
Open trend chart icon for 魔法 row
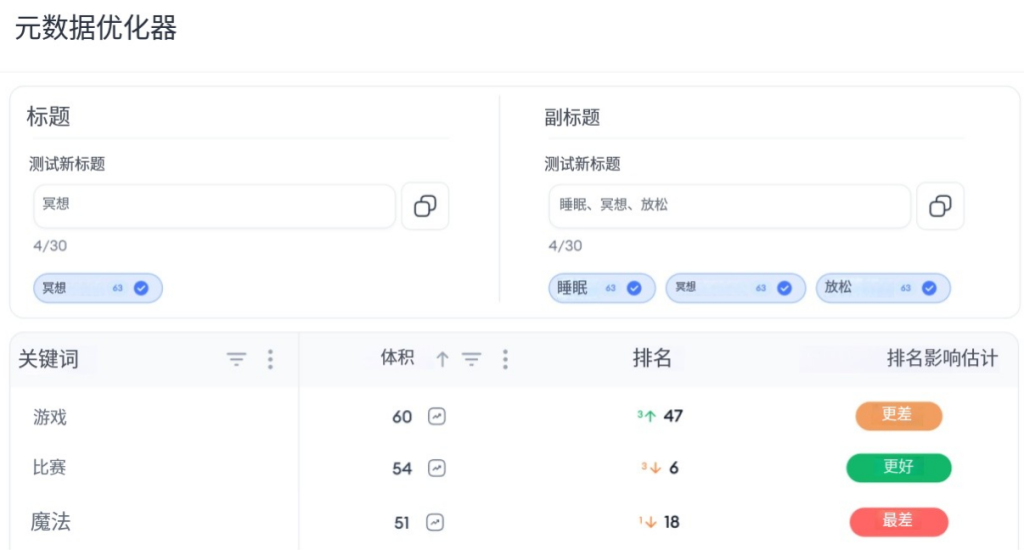coord(434,522)
